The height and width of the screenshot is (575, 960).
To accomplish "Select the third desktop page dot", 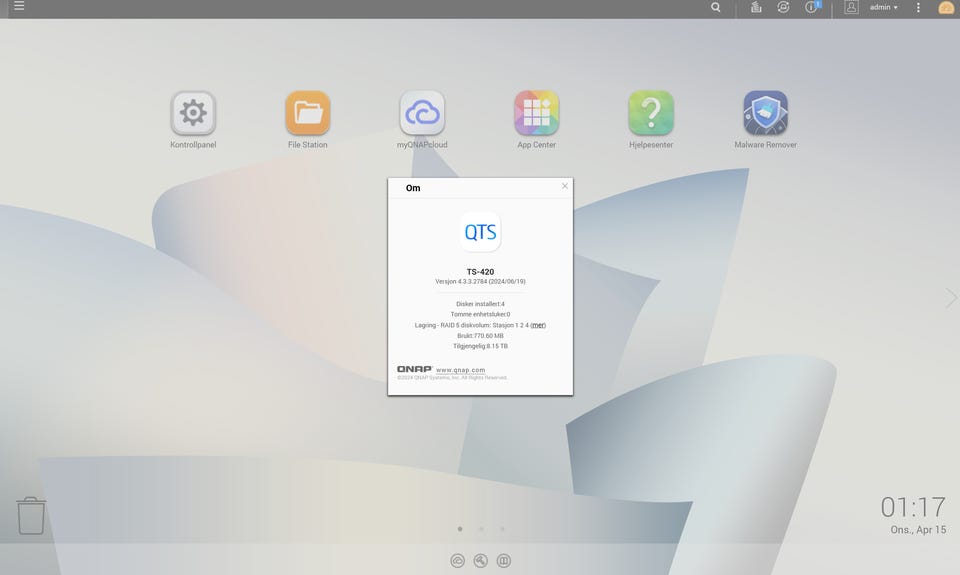I will [x=502, y=529].
